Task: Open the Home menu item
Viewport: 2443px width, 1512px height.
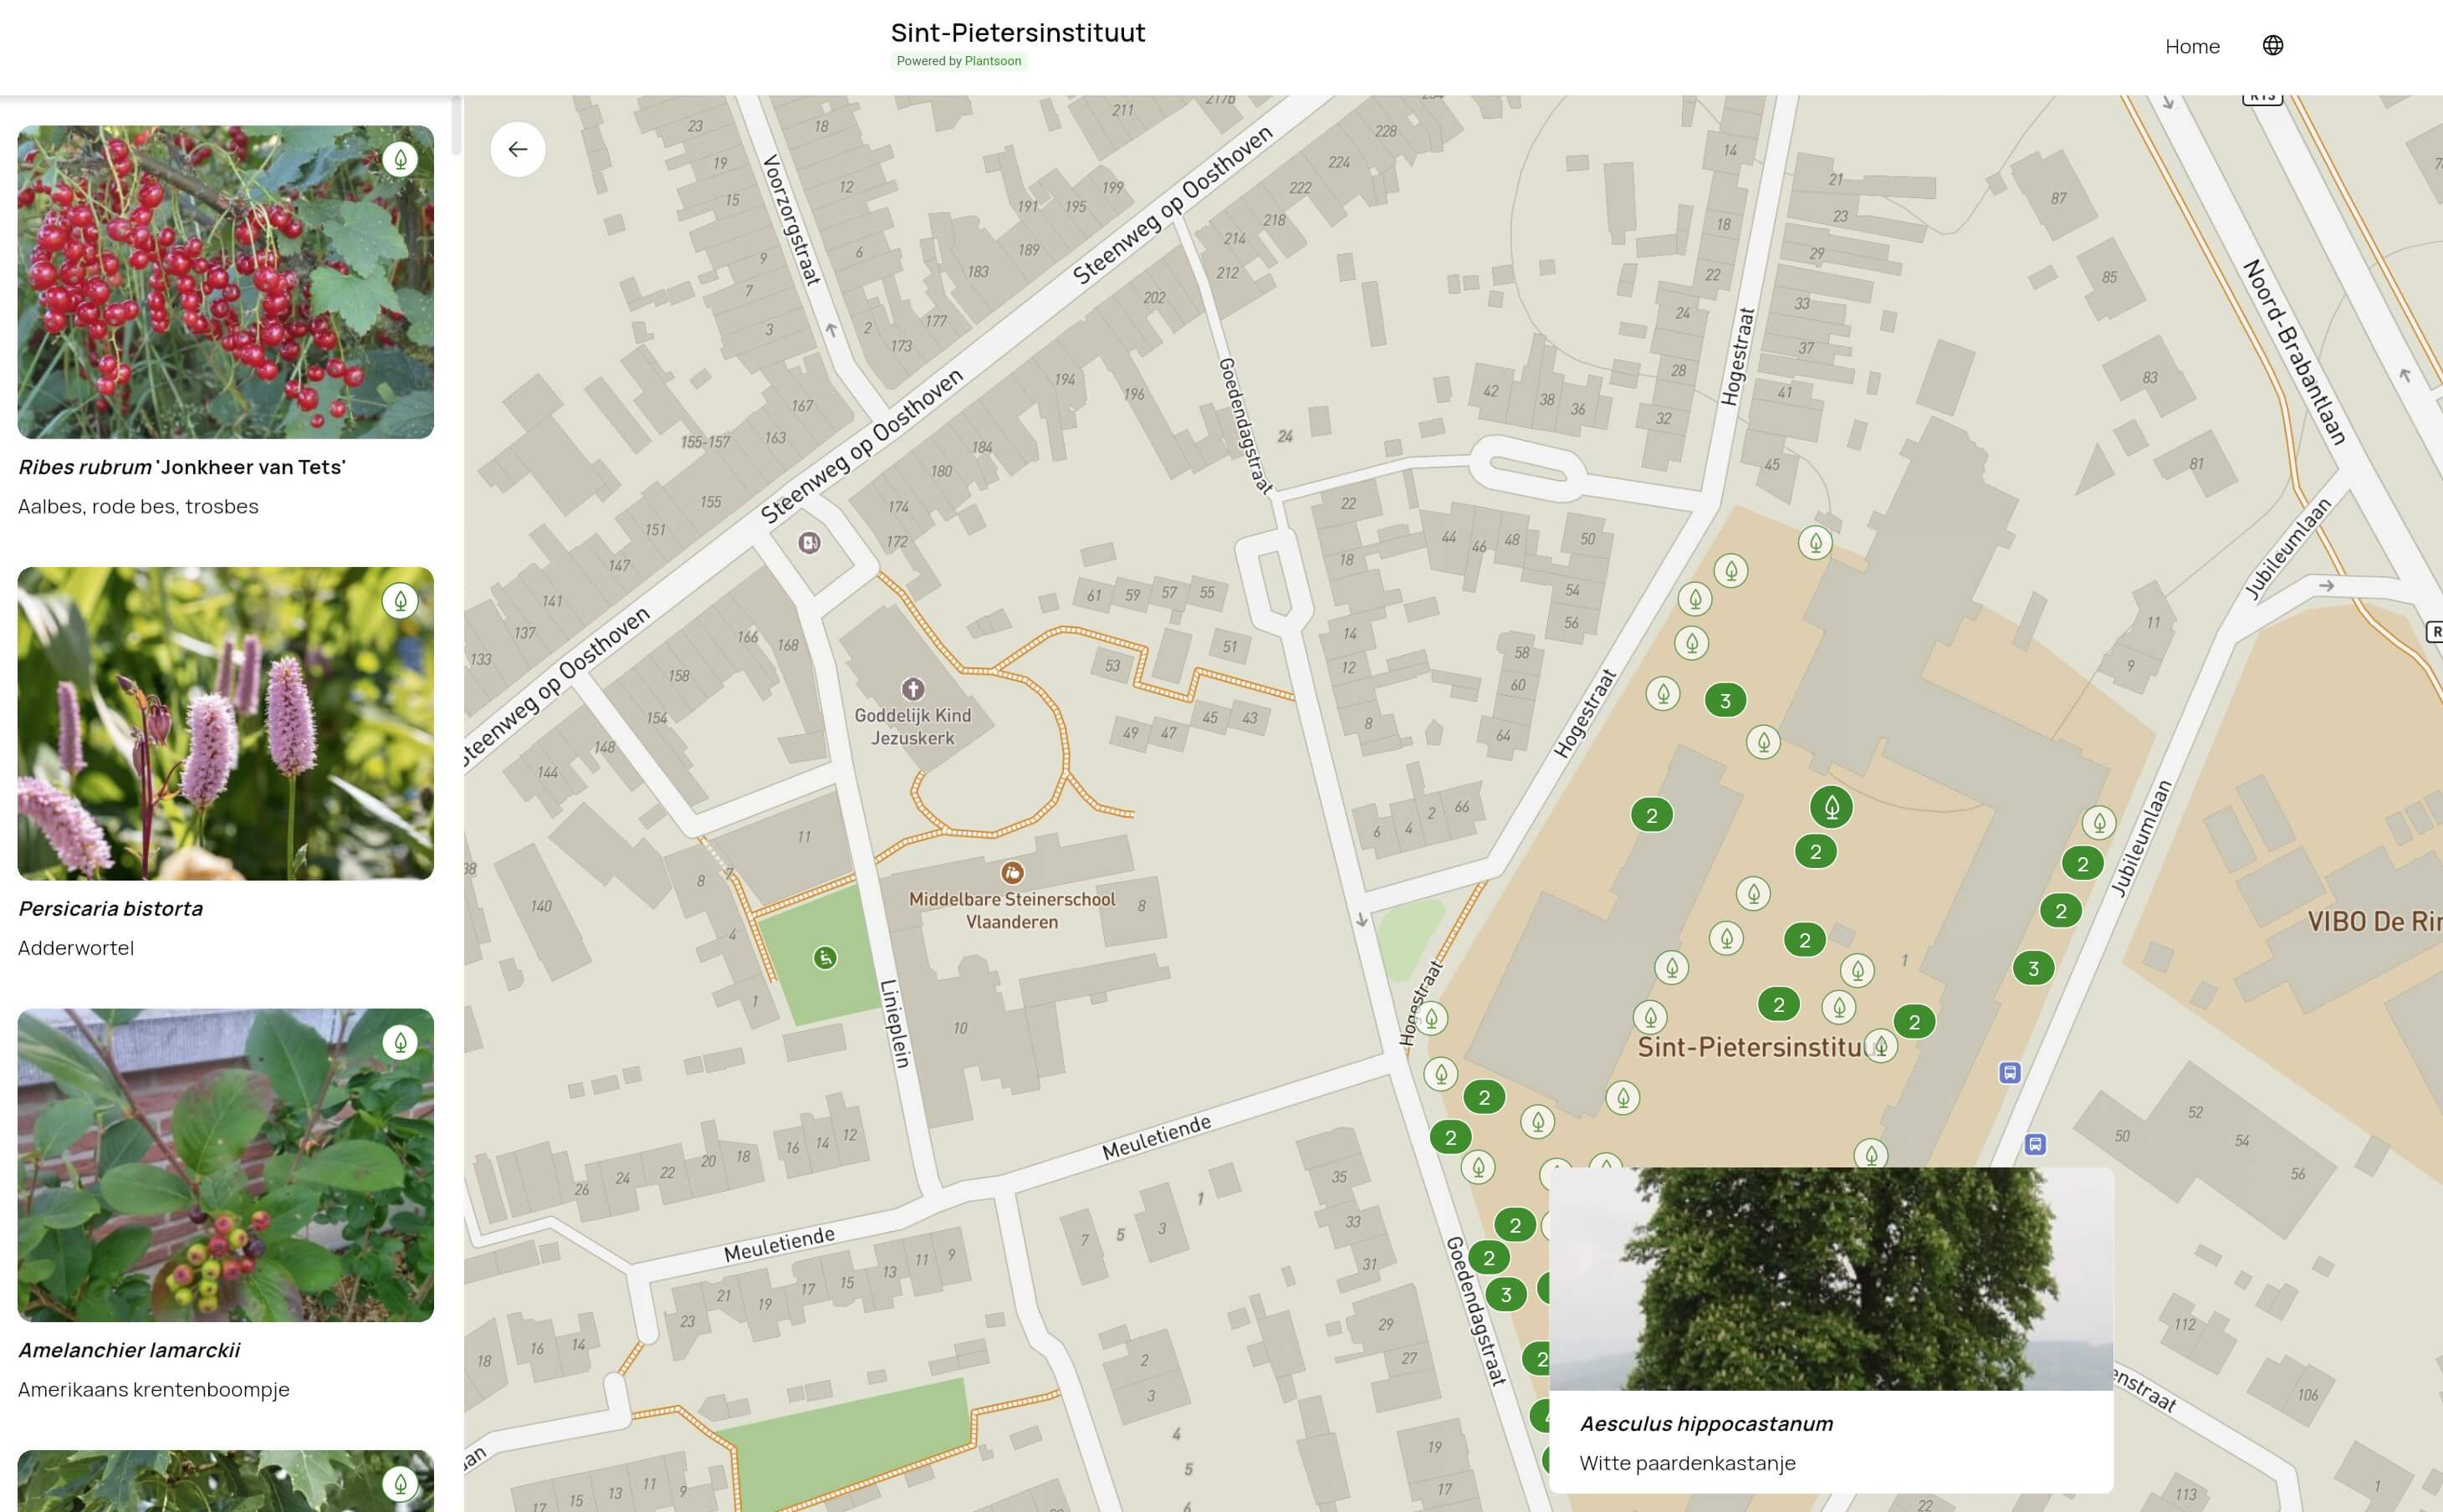Action: tap(2191, 47)
